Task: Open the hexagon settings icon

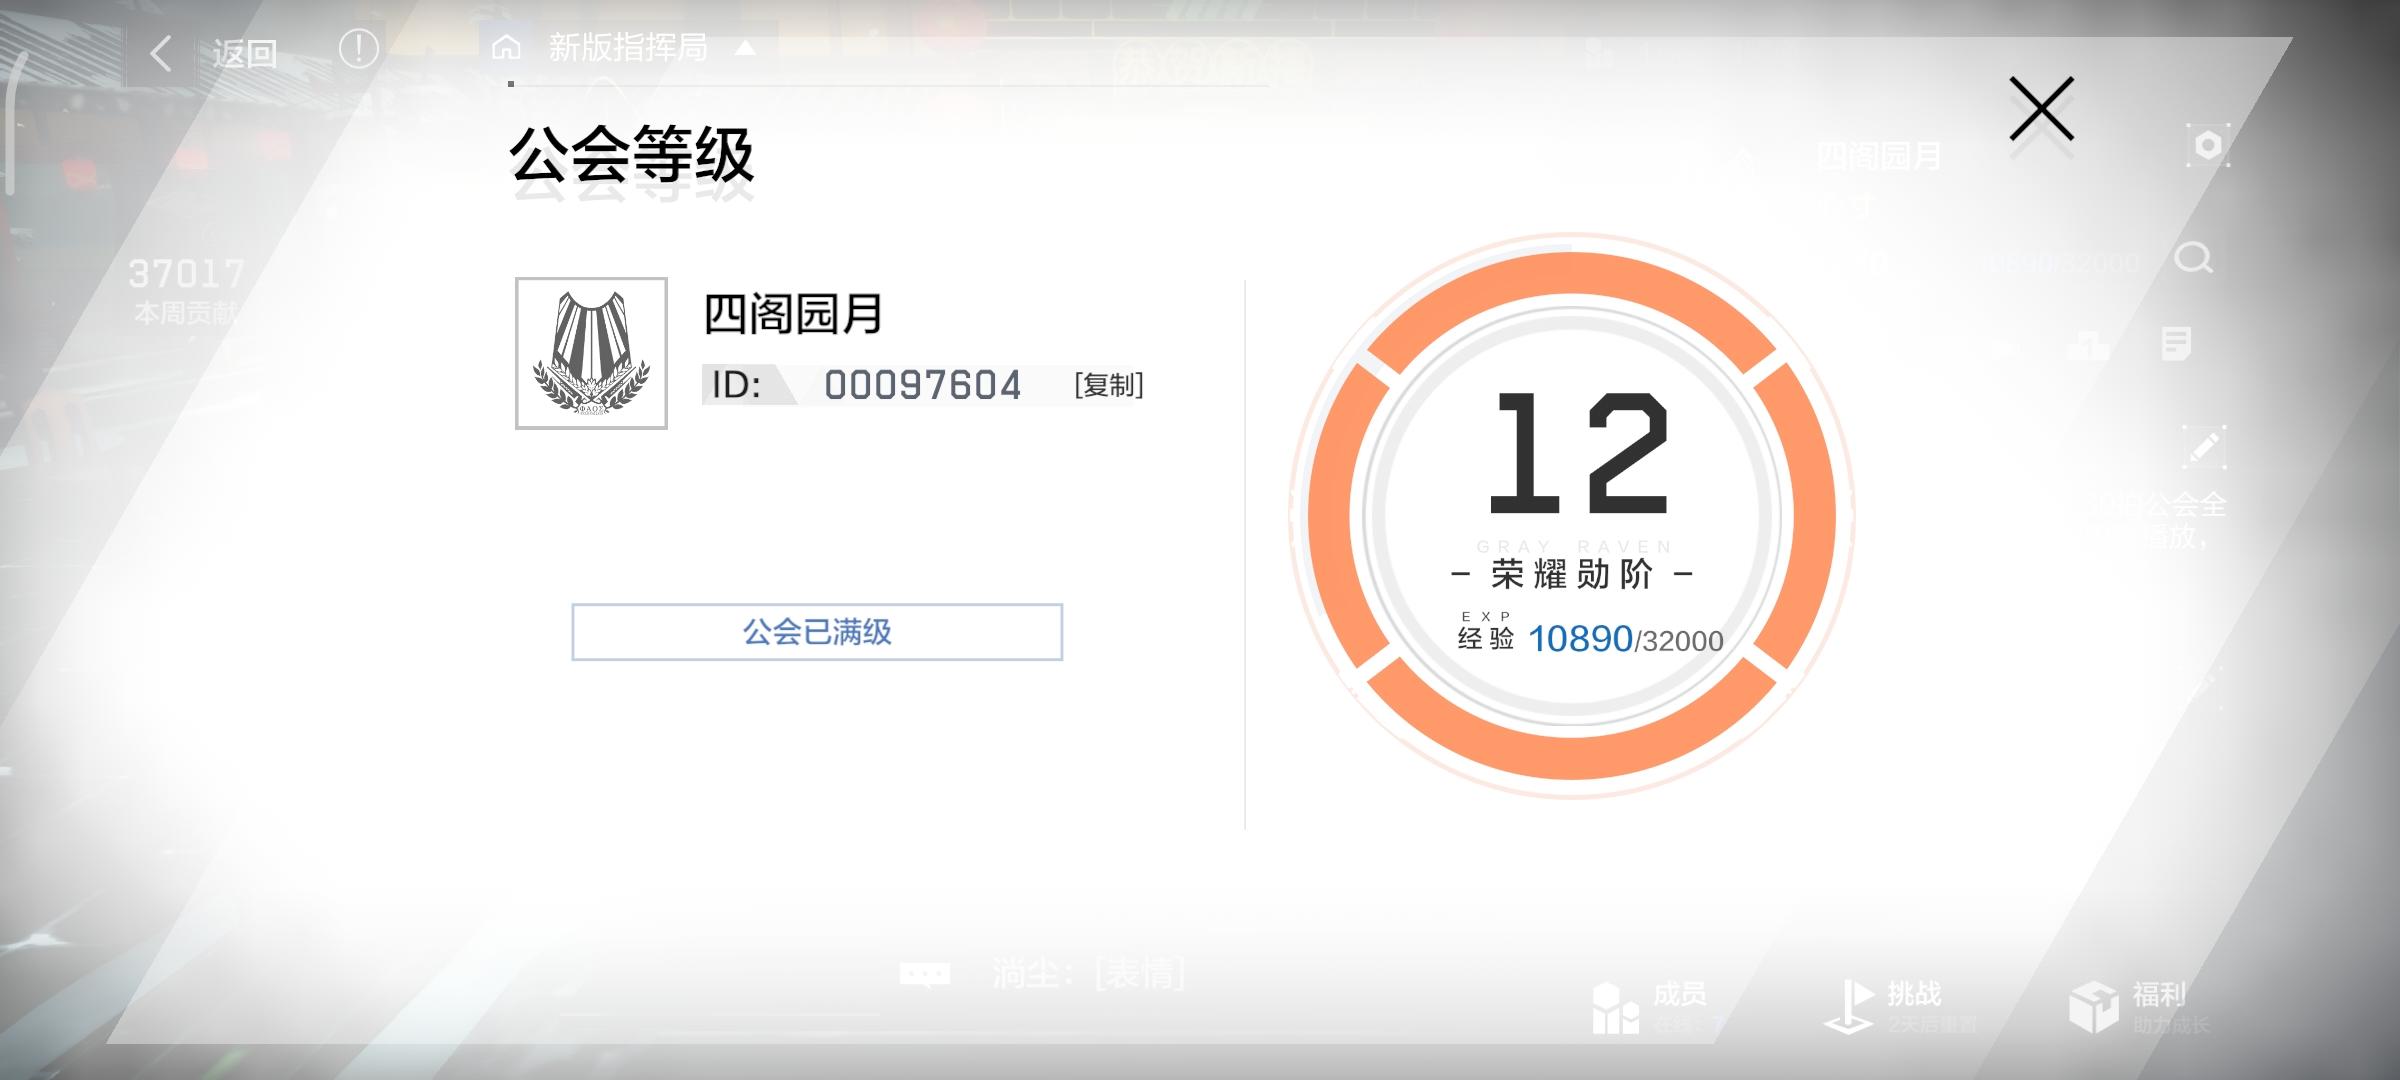Action: (x=2208, y=146)
